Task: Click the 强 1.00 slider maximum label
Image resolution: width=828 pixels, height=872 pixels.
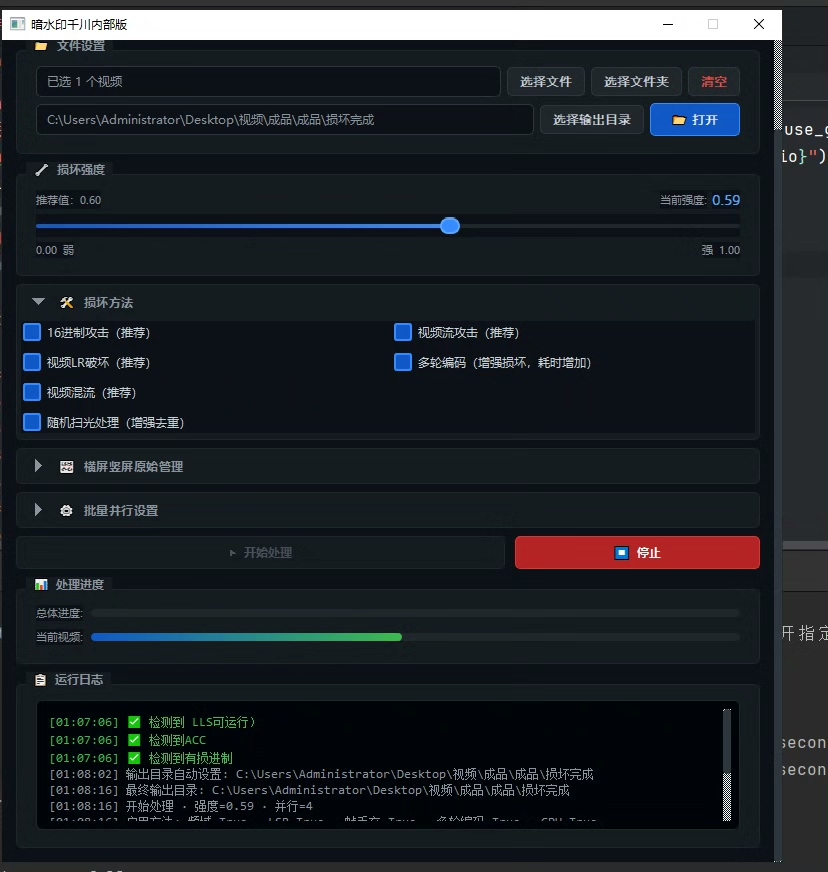Action: [721, 250]
